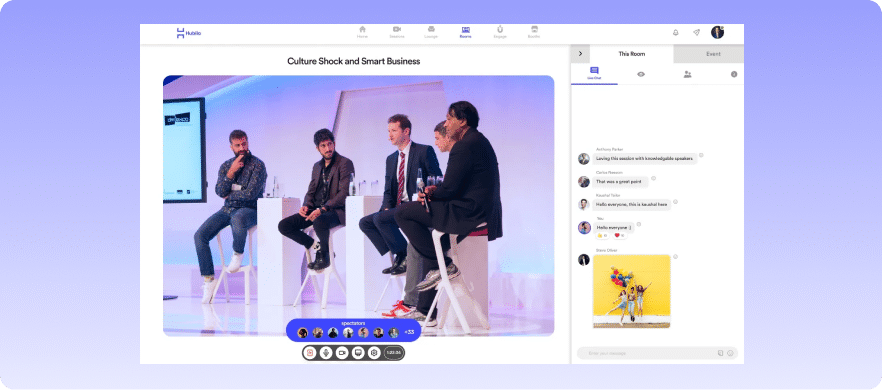Screen dimensions: 882x390
Task: Open the Booths navigation icon
Action: pyautogui.click(x=534, y=32)
